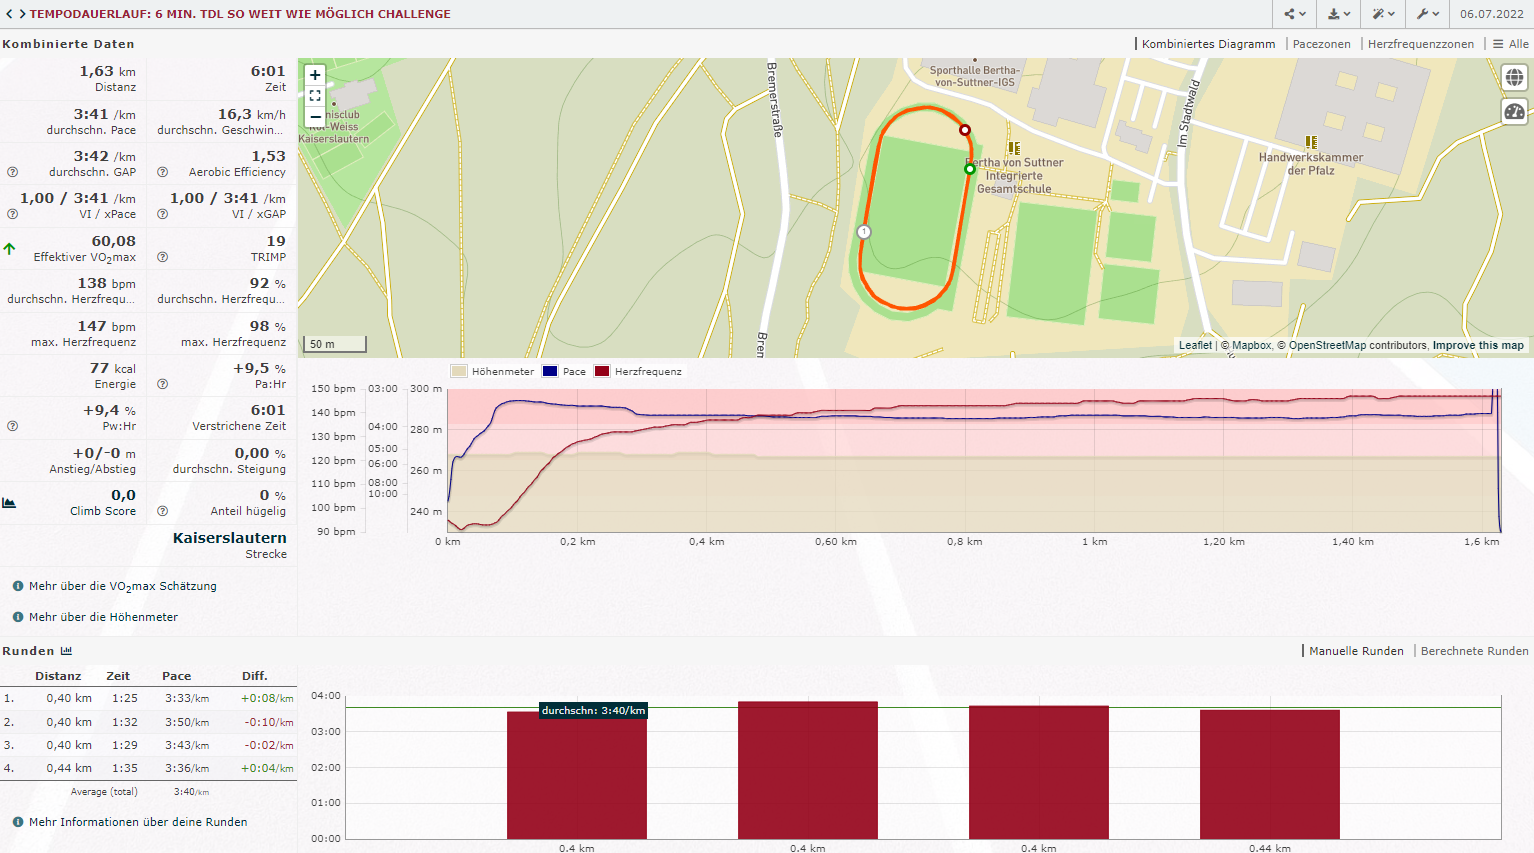Open the wrench tools dropdown
Image resolution: width=1534 pixels, height=853 pixels.
[1428, 14]
